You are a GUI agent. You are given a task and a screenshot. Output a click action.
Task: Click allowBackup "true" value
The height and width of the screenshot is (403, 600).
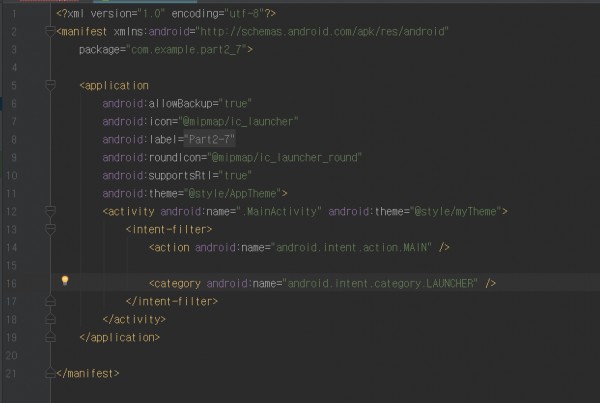235,104
